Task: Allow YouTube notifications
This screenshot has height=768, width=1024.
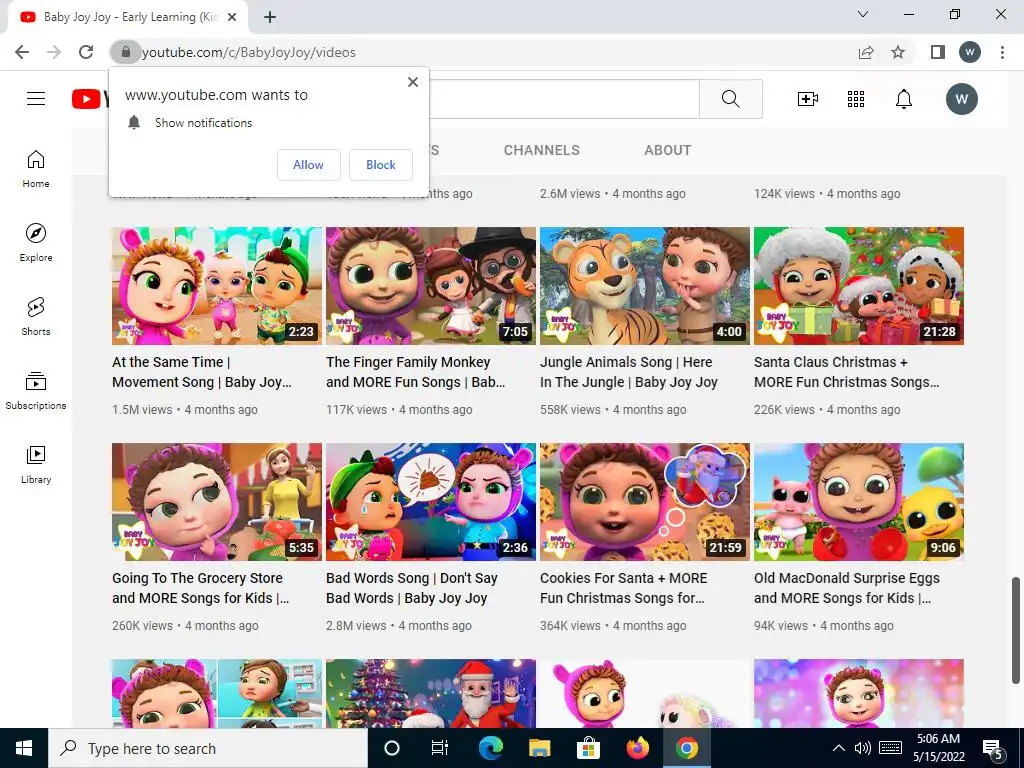Action: tap(308, 165)
